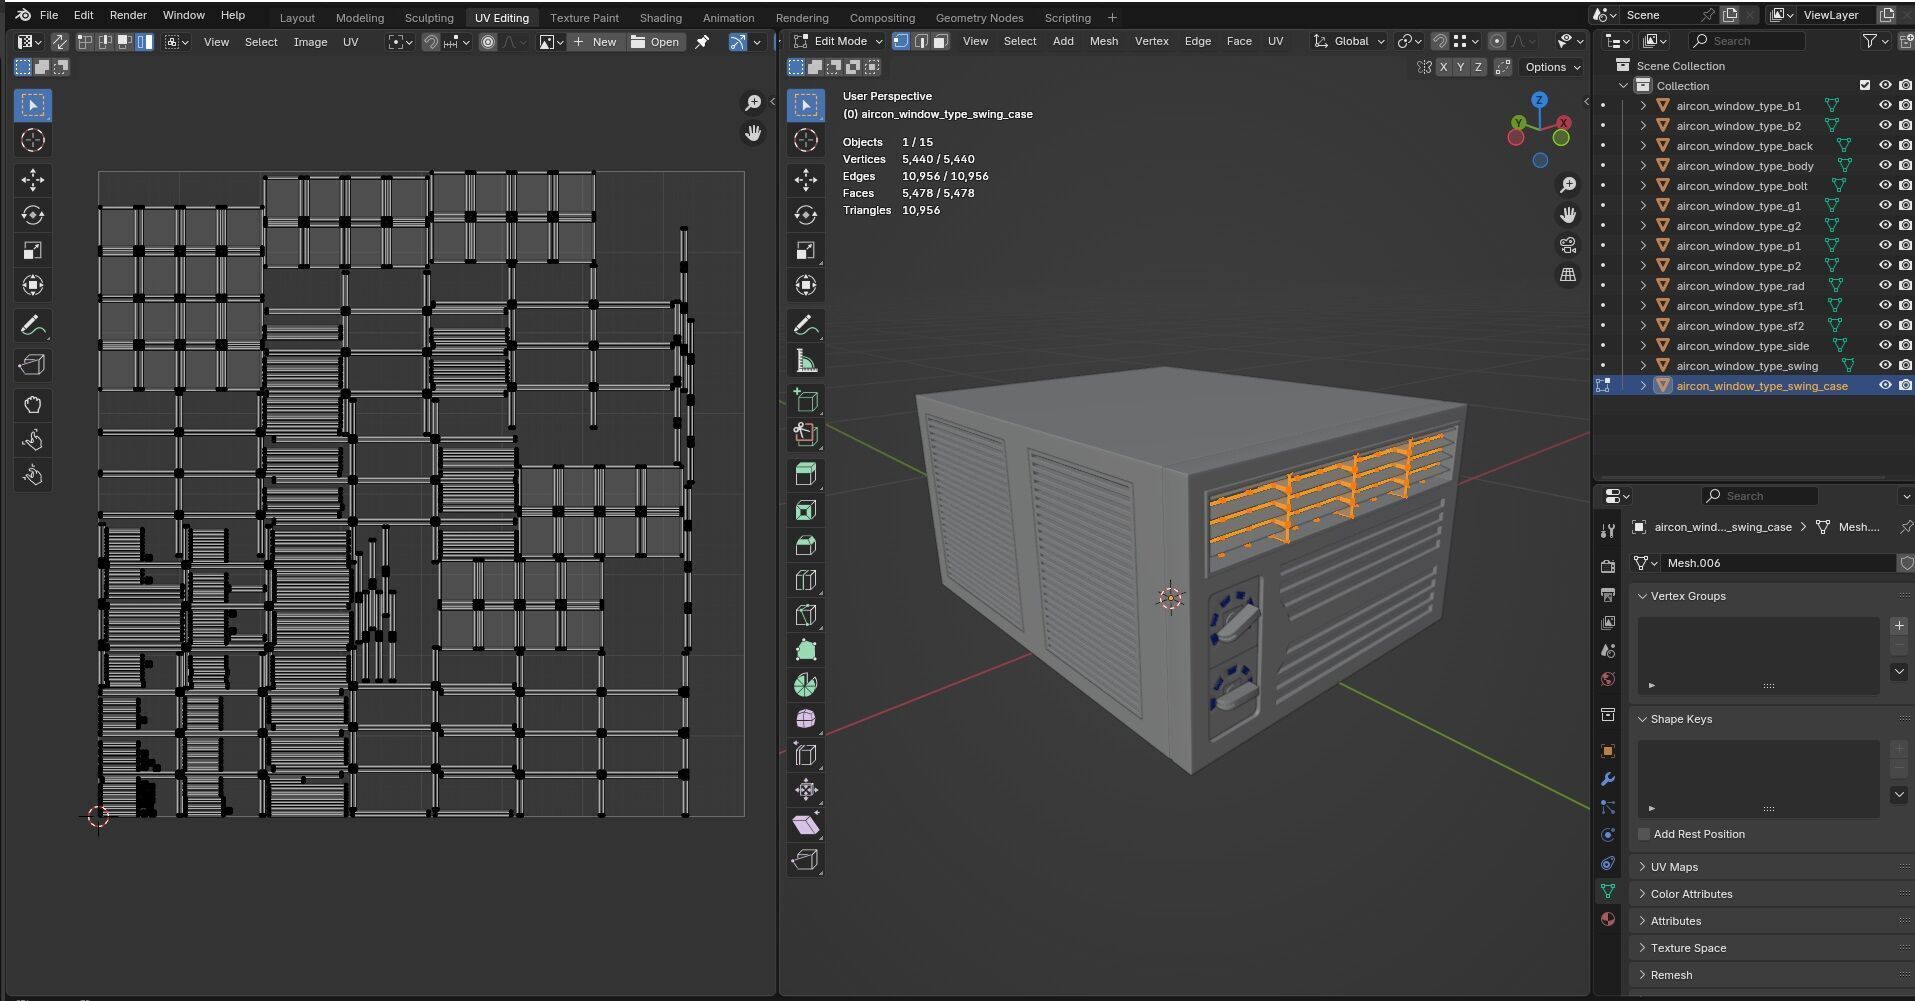The width and height of the screenshot is (1915, 1001).
Task: Select the Annotate tool in UV editor
Action: click(x=33, y=325)
